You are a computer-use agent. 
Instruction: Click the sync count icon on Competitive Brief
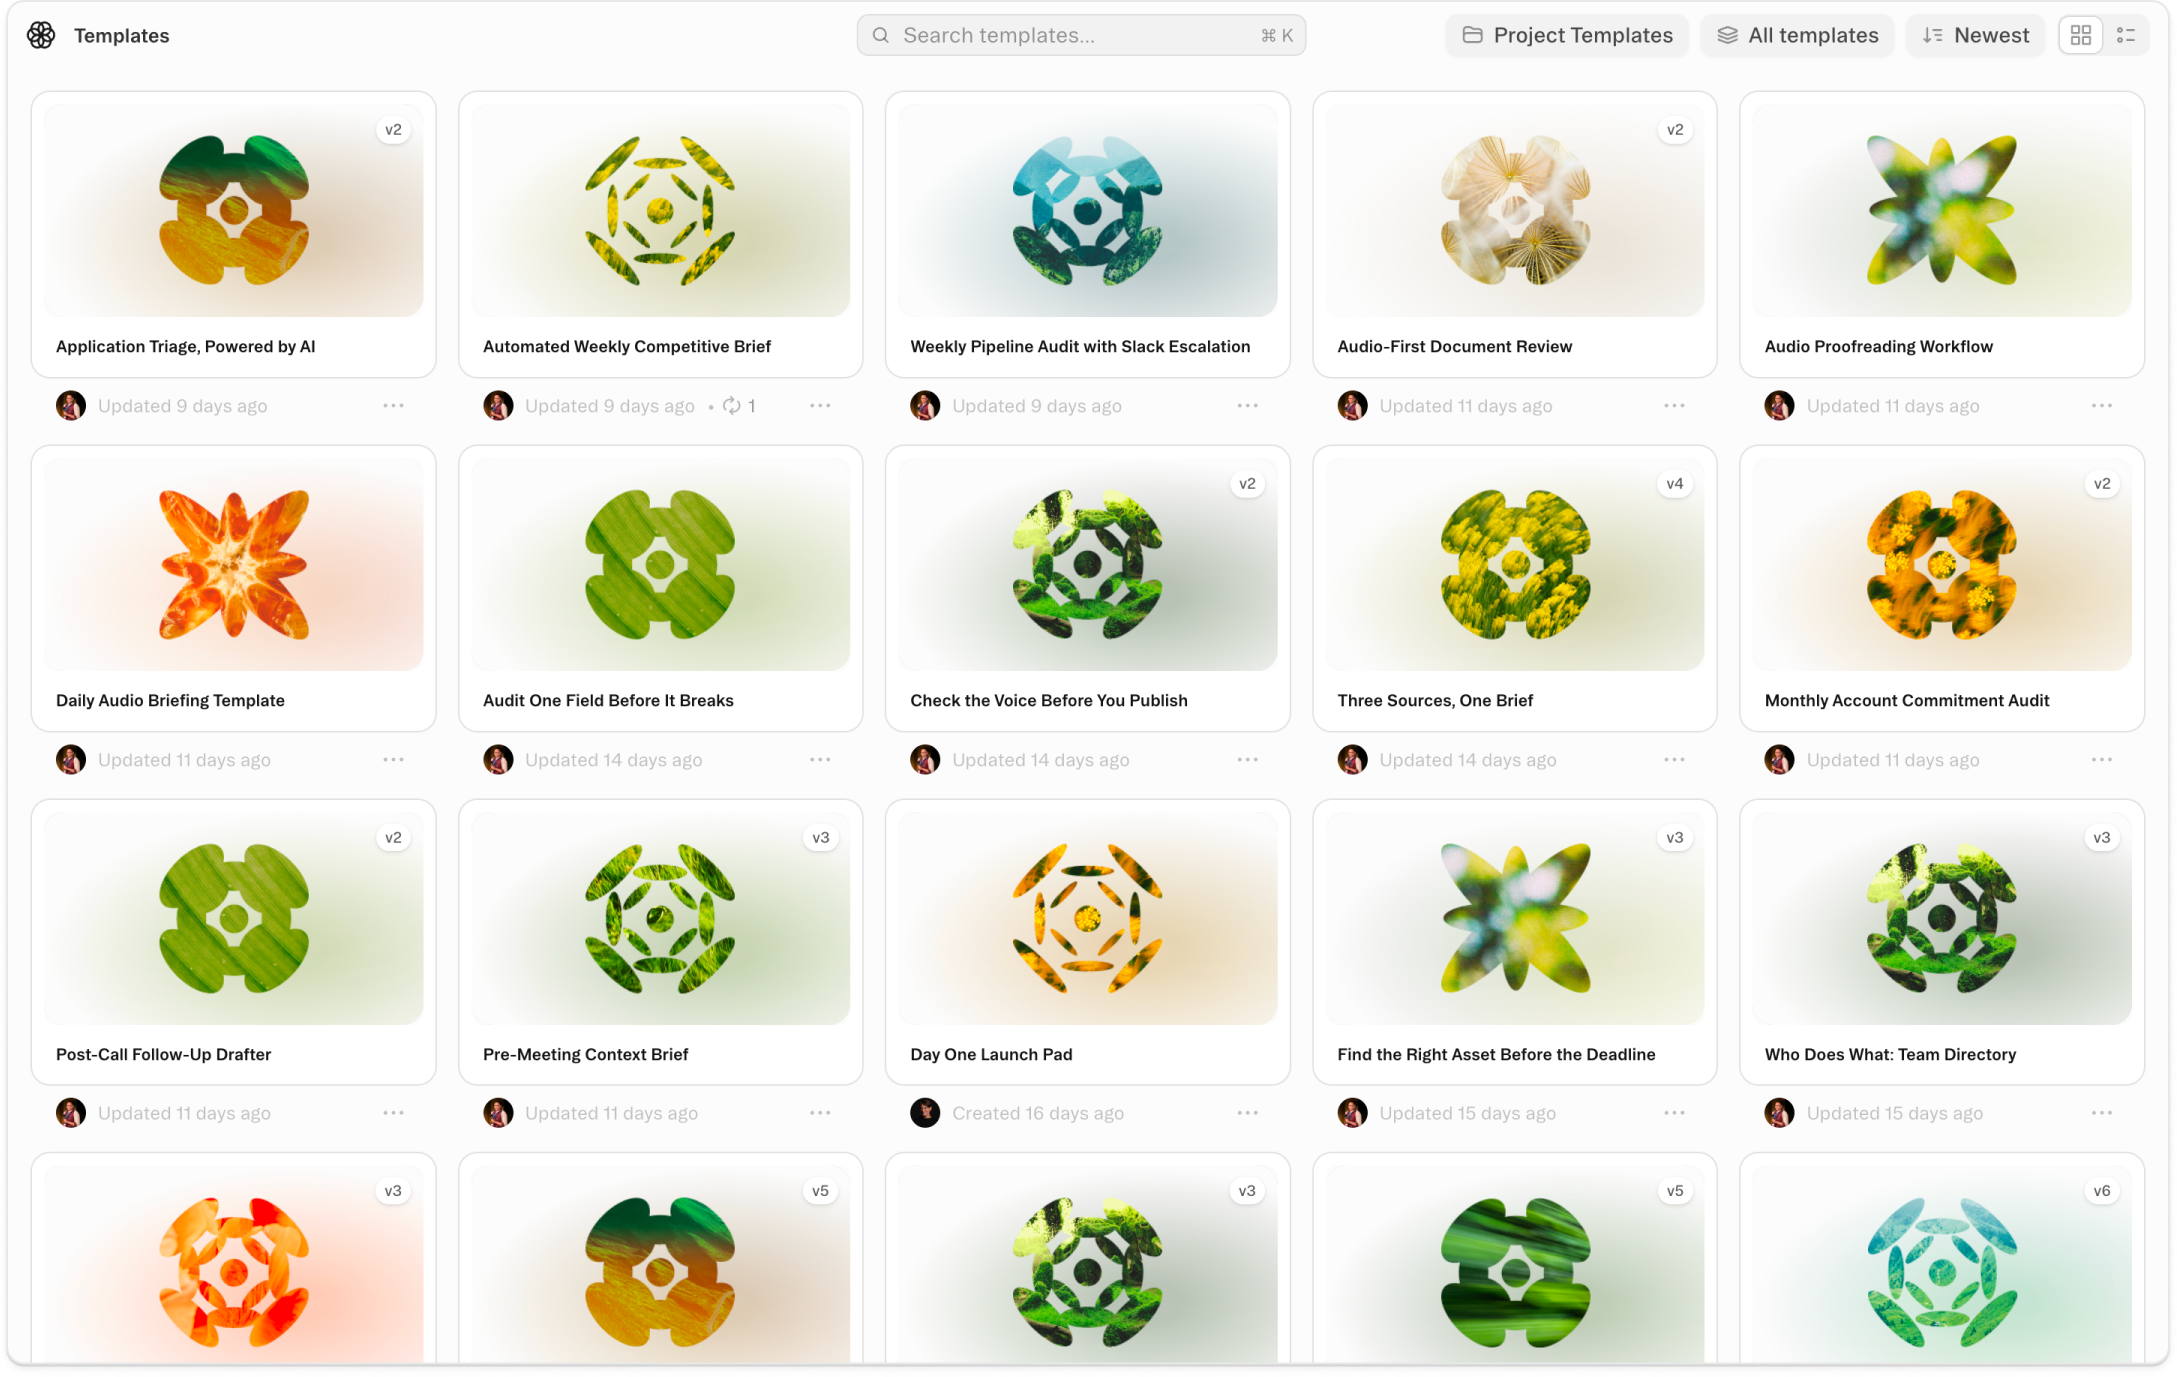click(x=732, y=406)
